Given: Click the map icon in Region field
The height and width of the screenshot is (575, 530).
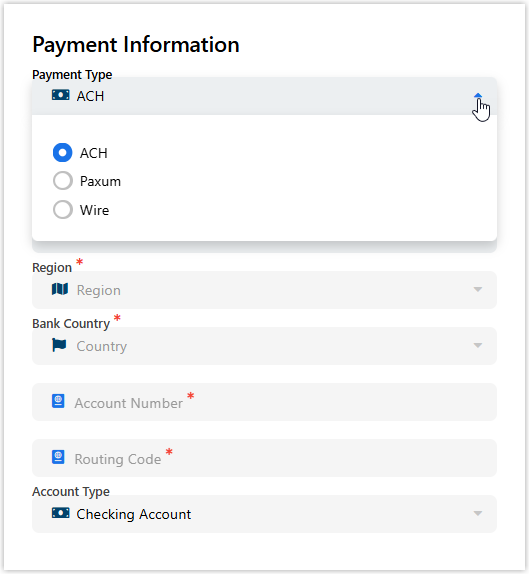Looking at the screenshot, I should [60, 289].
